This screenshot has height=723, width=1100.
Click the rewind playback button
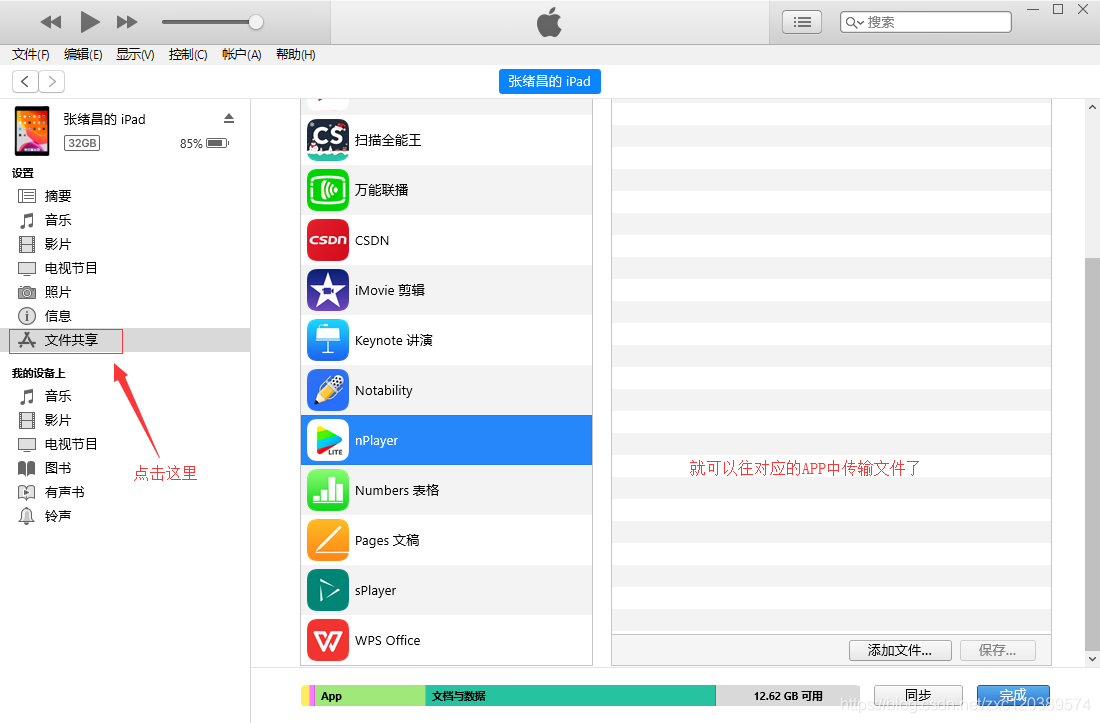tap(51, 22)
